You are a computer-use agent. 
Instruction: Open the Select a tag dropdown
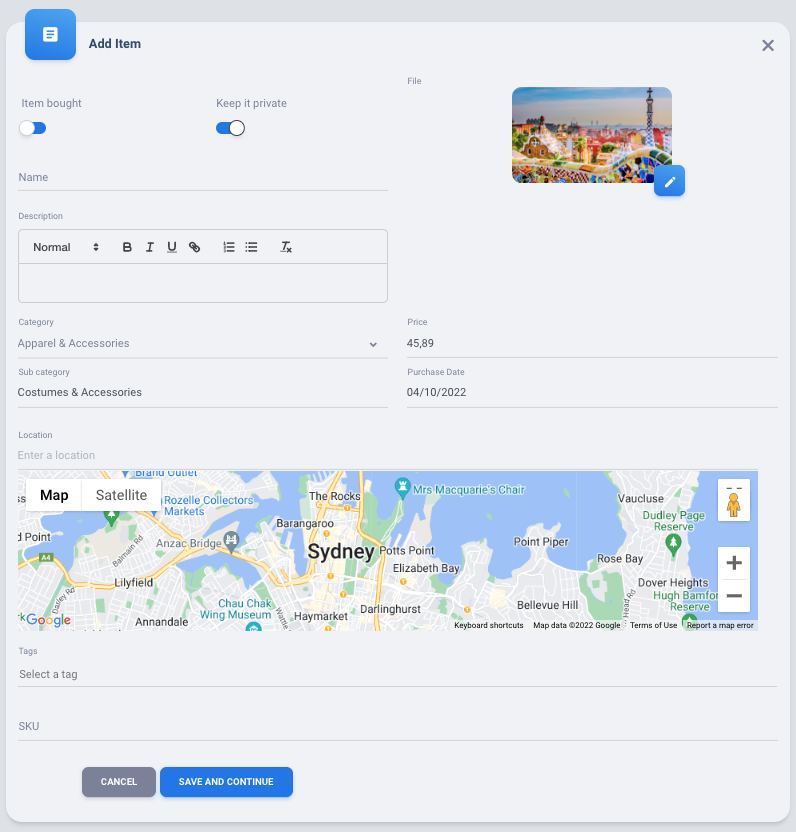(x=397, y=674)
